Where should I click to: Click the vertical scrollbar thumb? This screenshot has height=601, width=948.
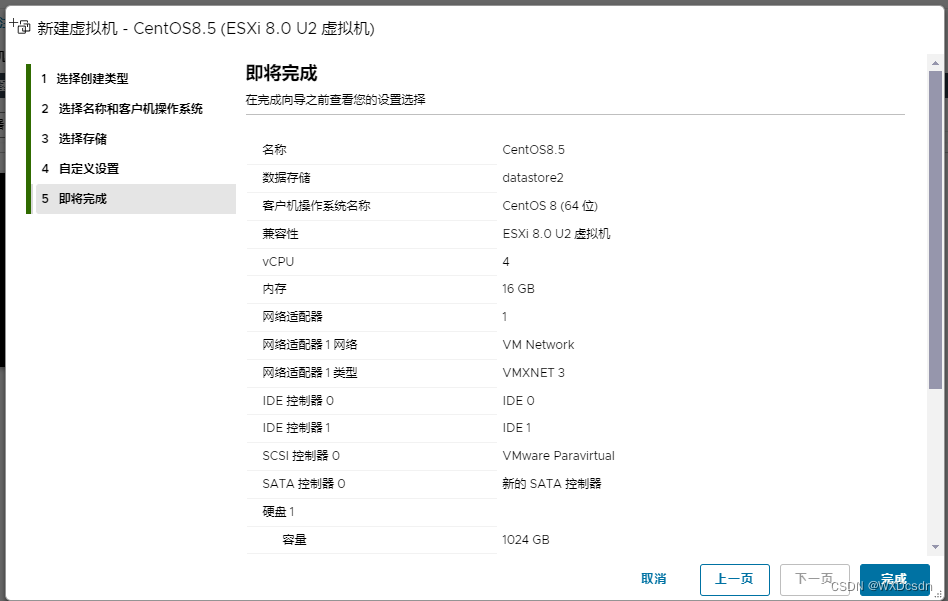pos(935,230)
